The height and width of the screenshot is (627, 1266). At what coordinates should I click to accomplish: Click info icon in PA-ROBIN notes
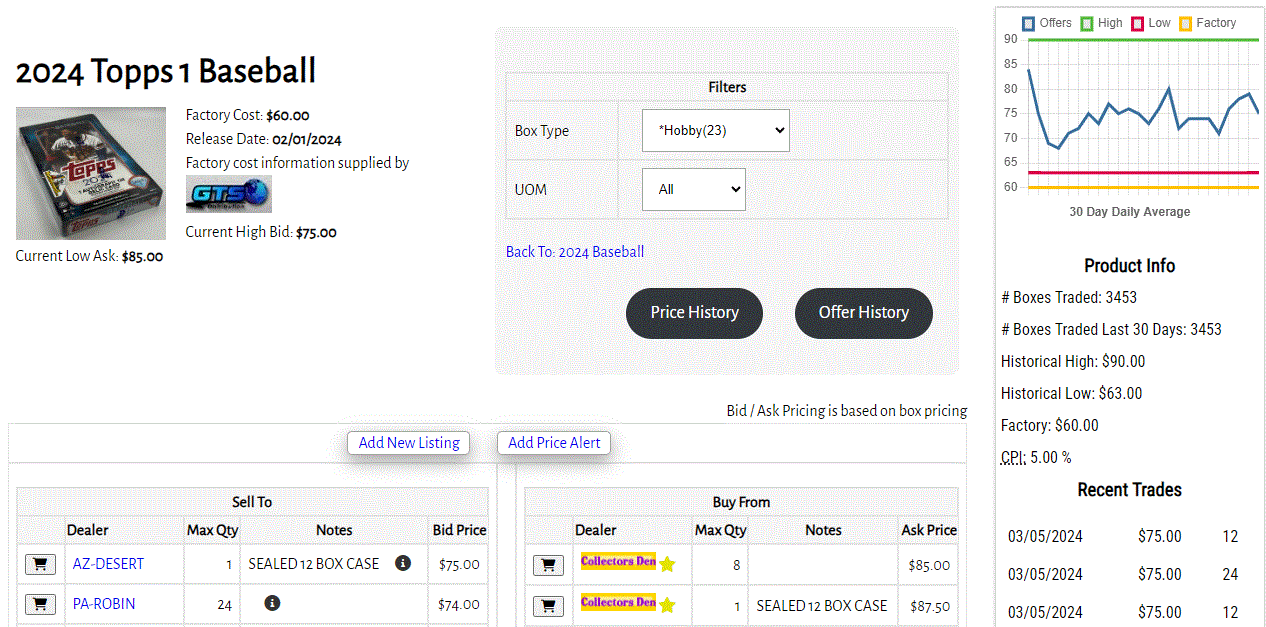[272, 603]
